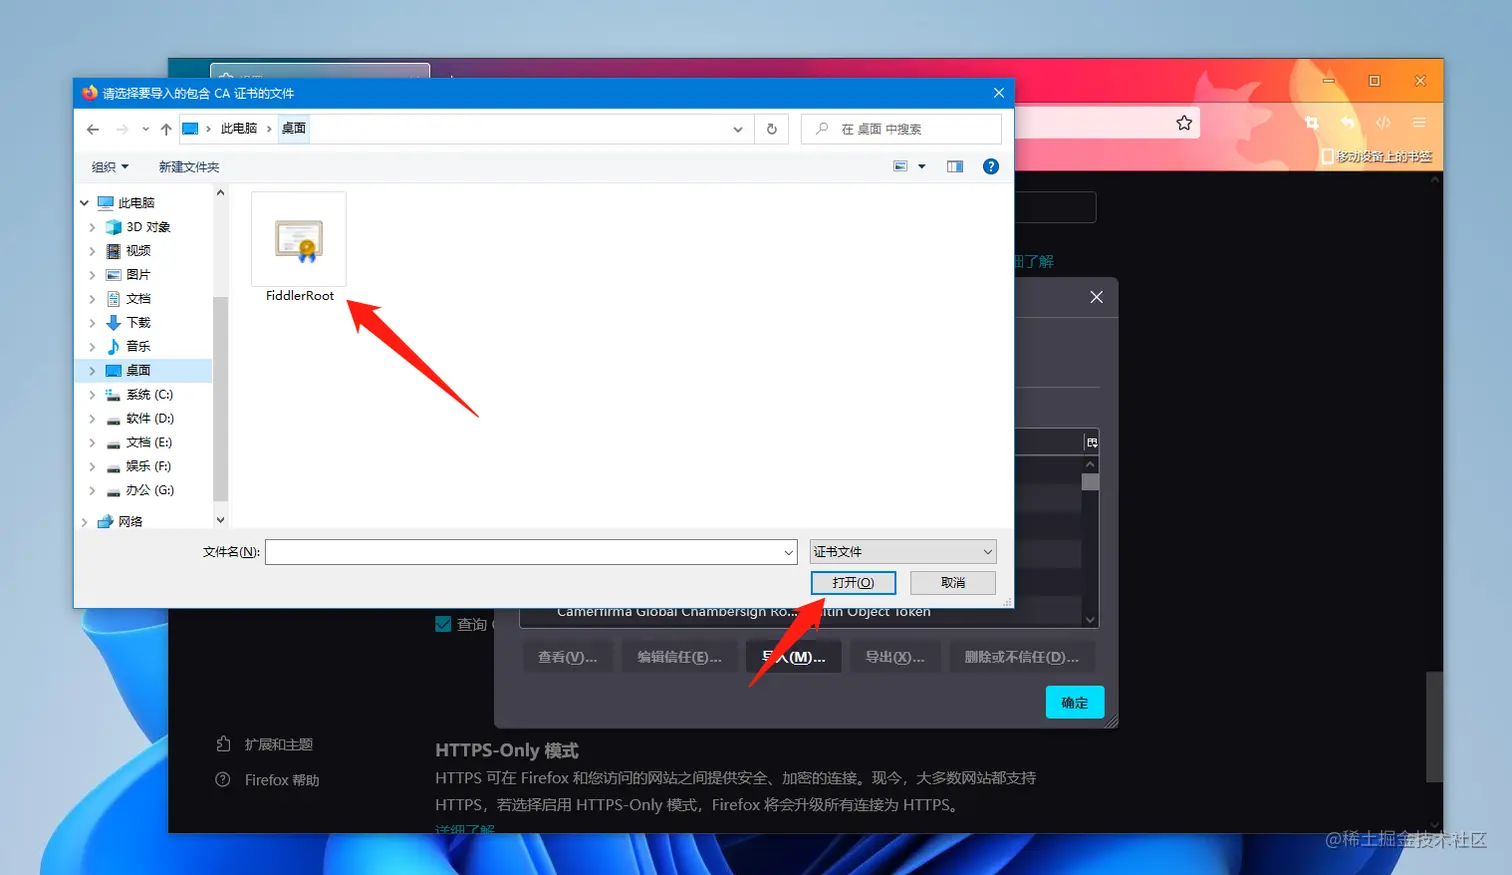Screen dimensions: 1512x875
Task: Select drive 软件 (D:)
Action: [149, 419]
